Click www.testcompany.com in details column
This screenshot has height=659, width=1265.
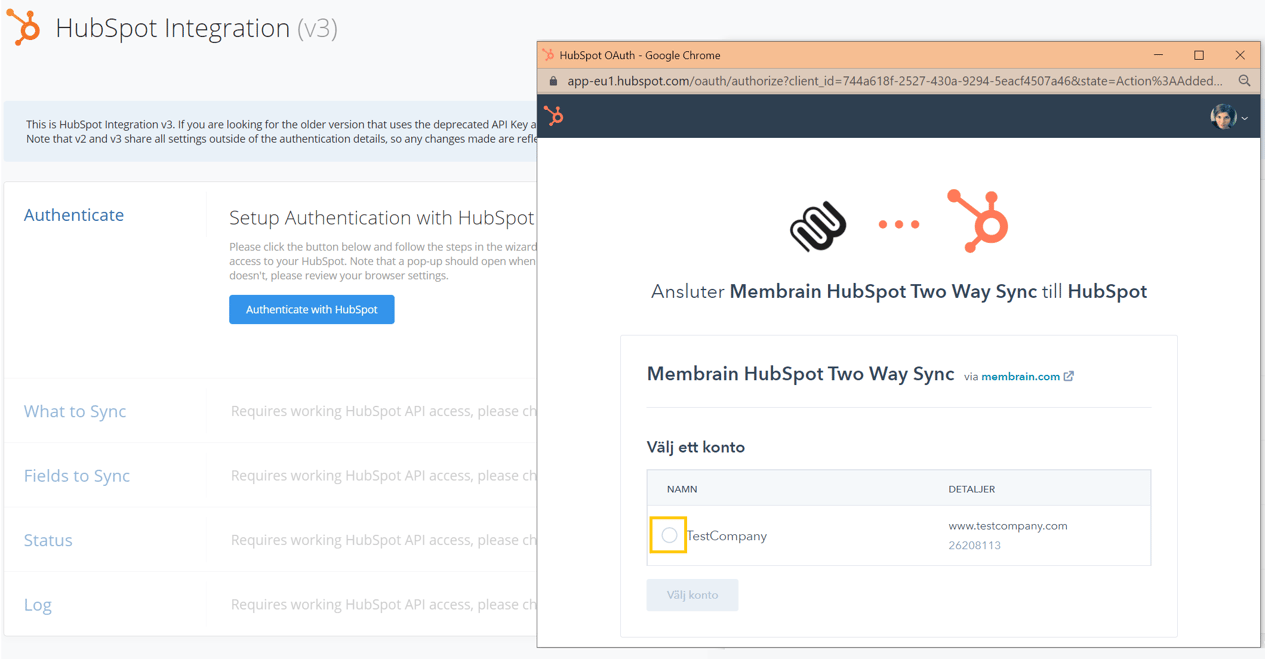point(1008,526)
